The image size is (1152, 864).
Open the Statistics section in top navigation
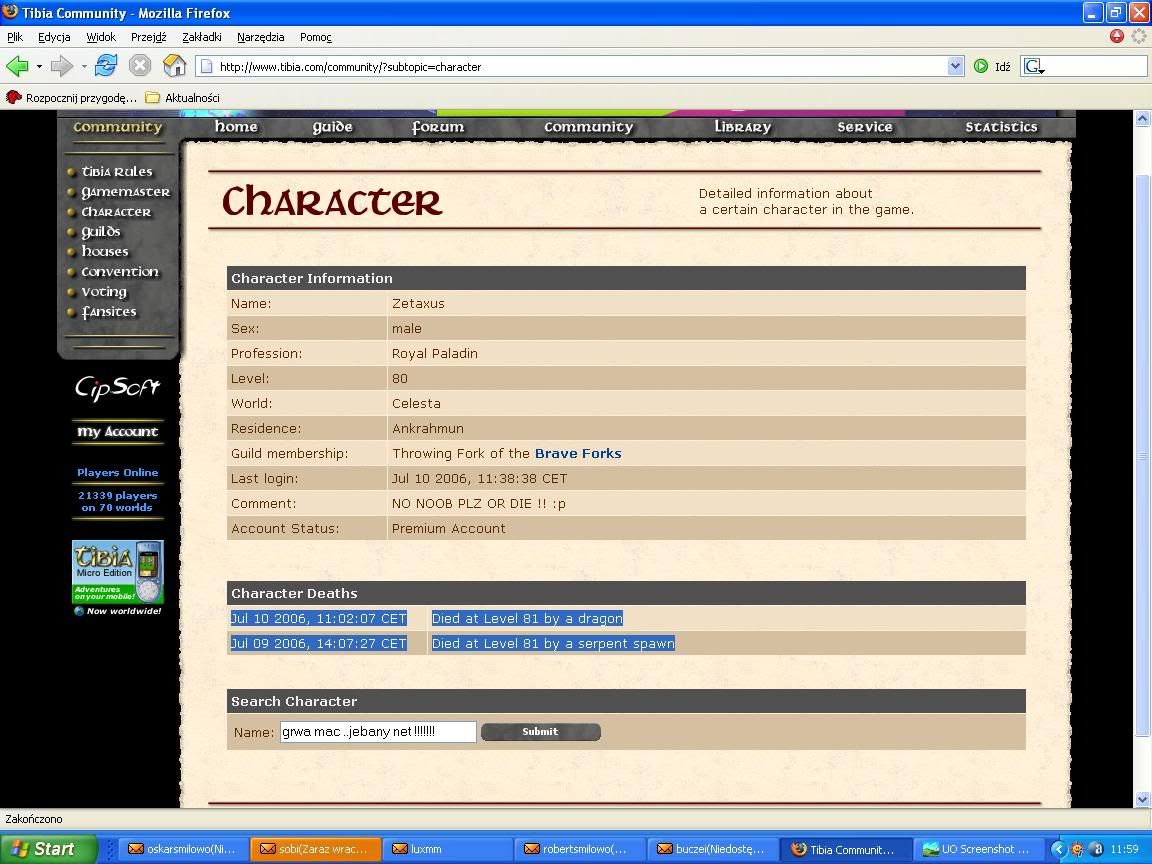coord(1001,127)
